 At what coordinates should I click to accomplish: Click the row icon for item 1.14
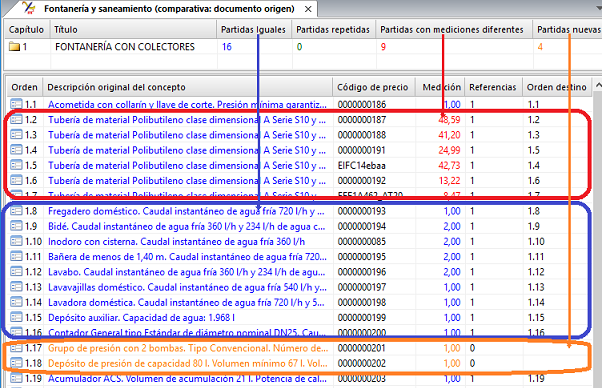(x=16, y=302)
